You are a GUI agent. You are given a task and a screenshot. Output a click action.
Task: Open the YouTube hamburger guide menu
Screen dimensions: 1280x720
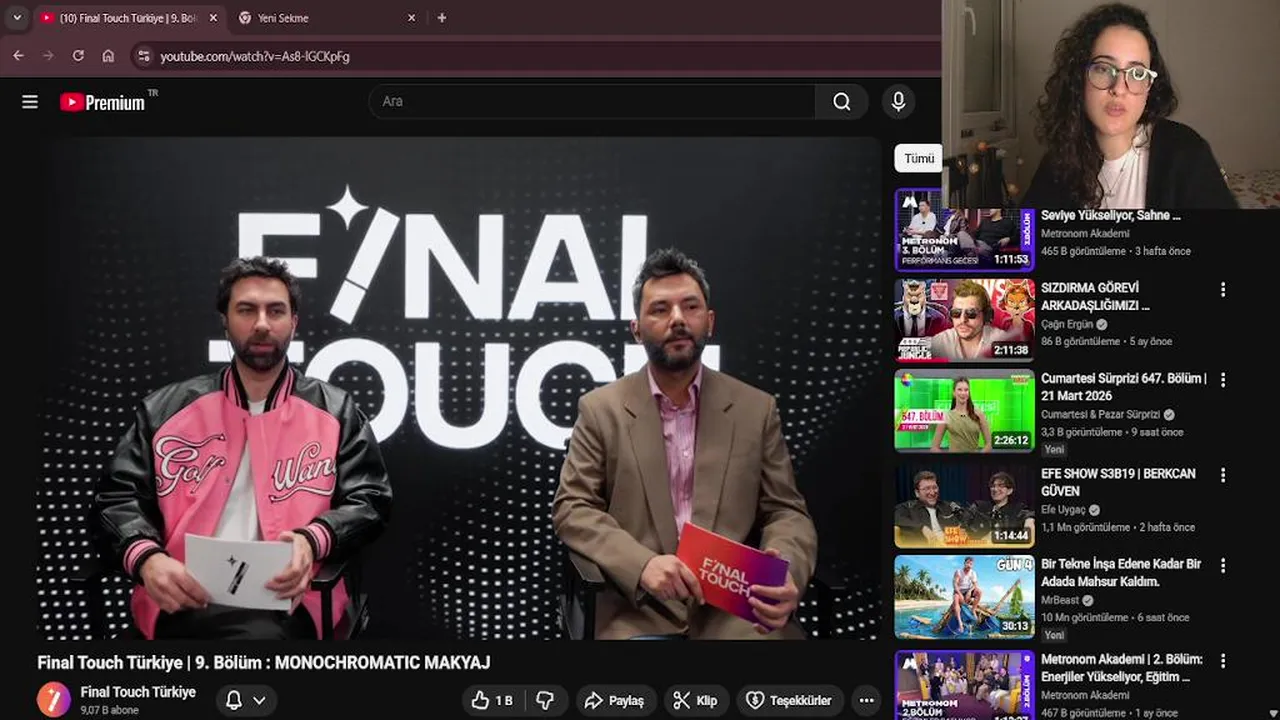30,102
